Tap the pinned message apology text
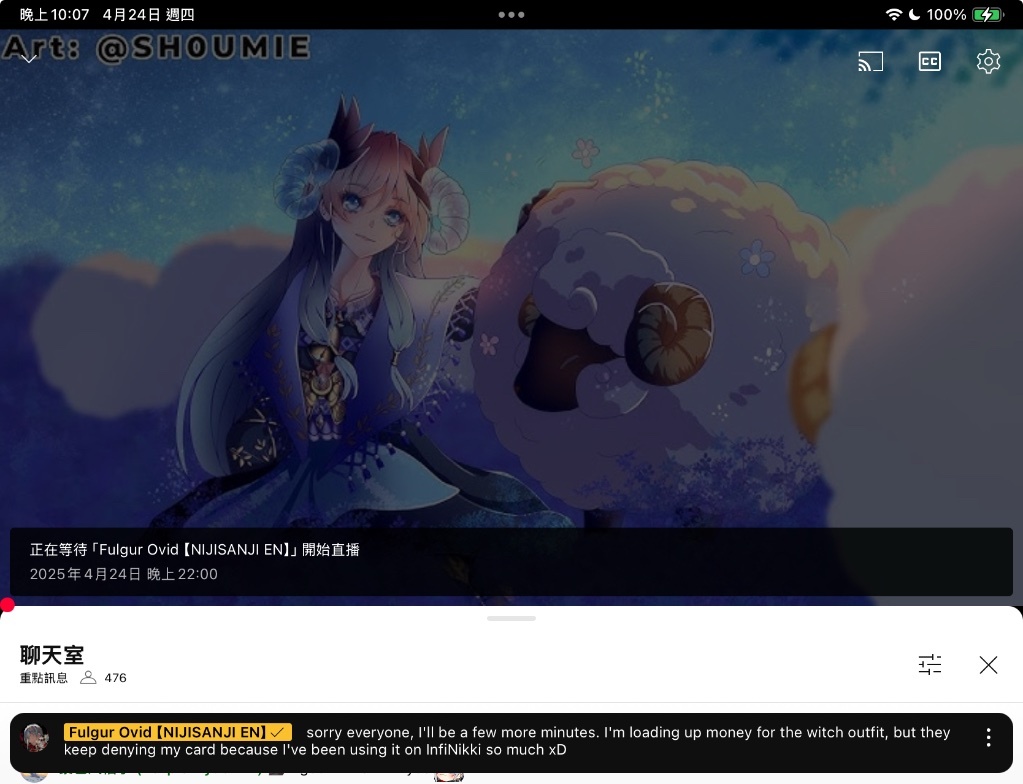The width and height of the screenshot is (1023, 784). (507, 741)
